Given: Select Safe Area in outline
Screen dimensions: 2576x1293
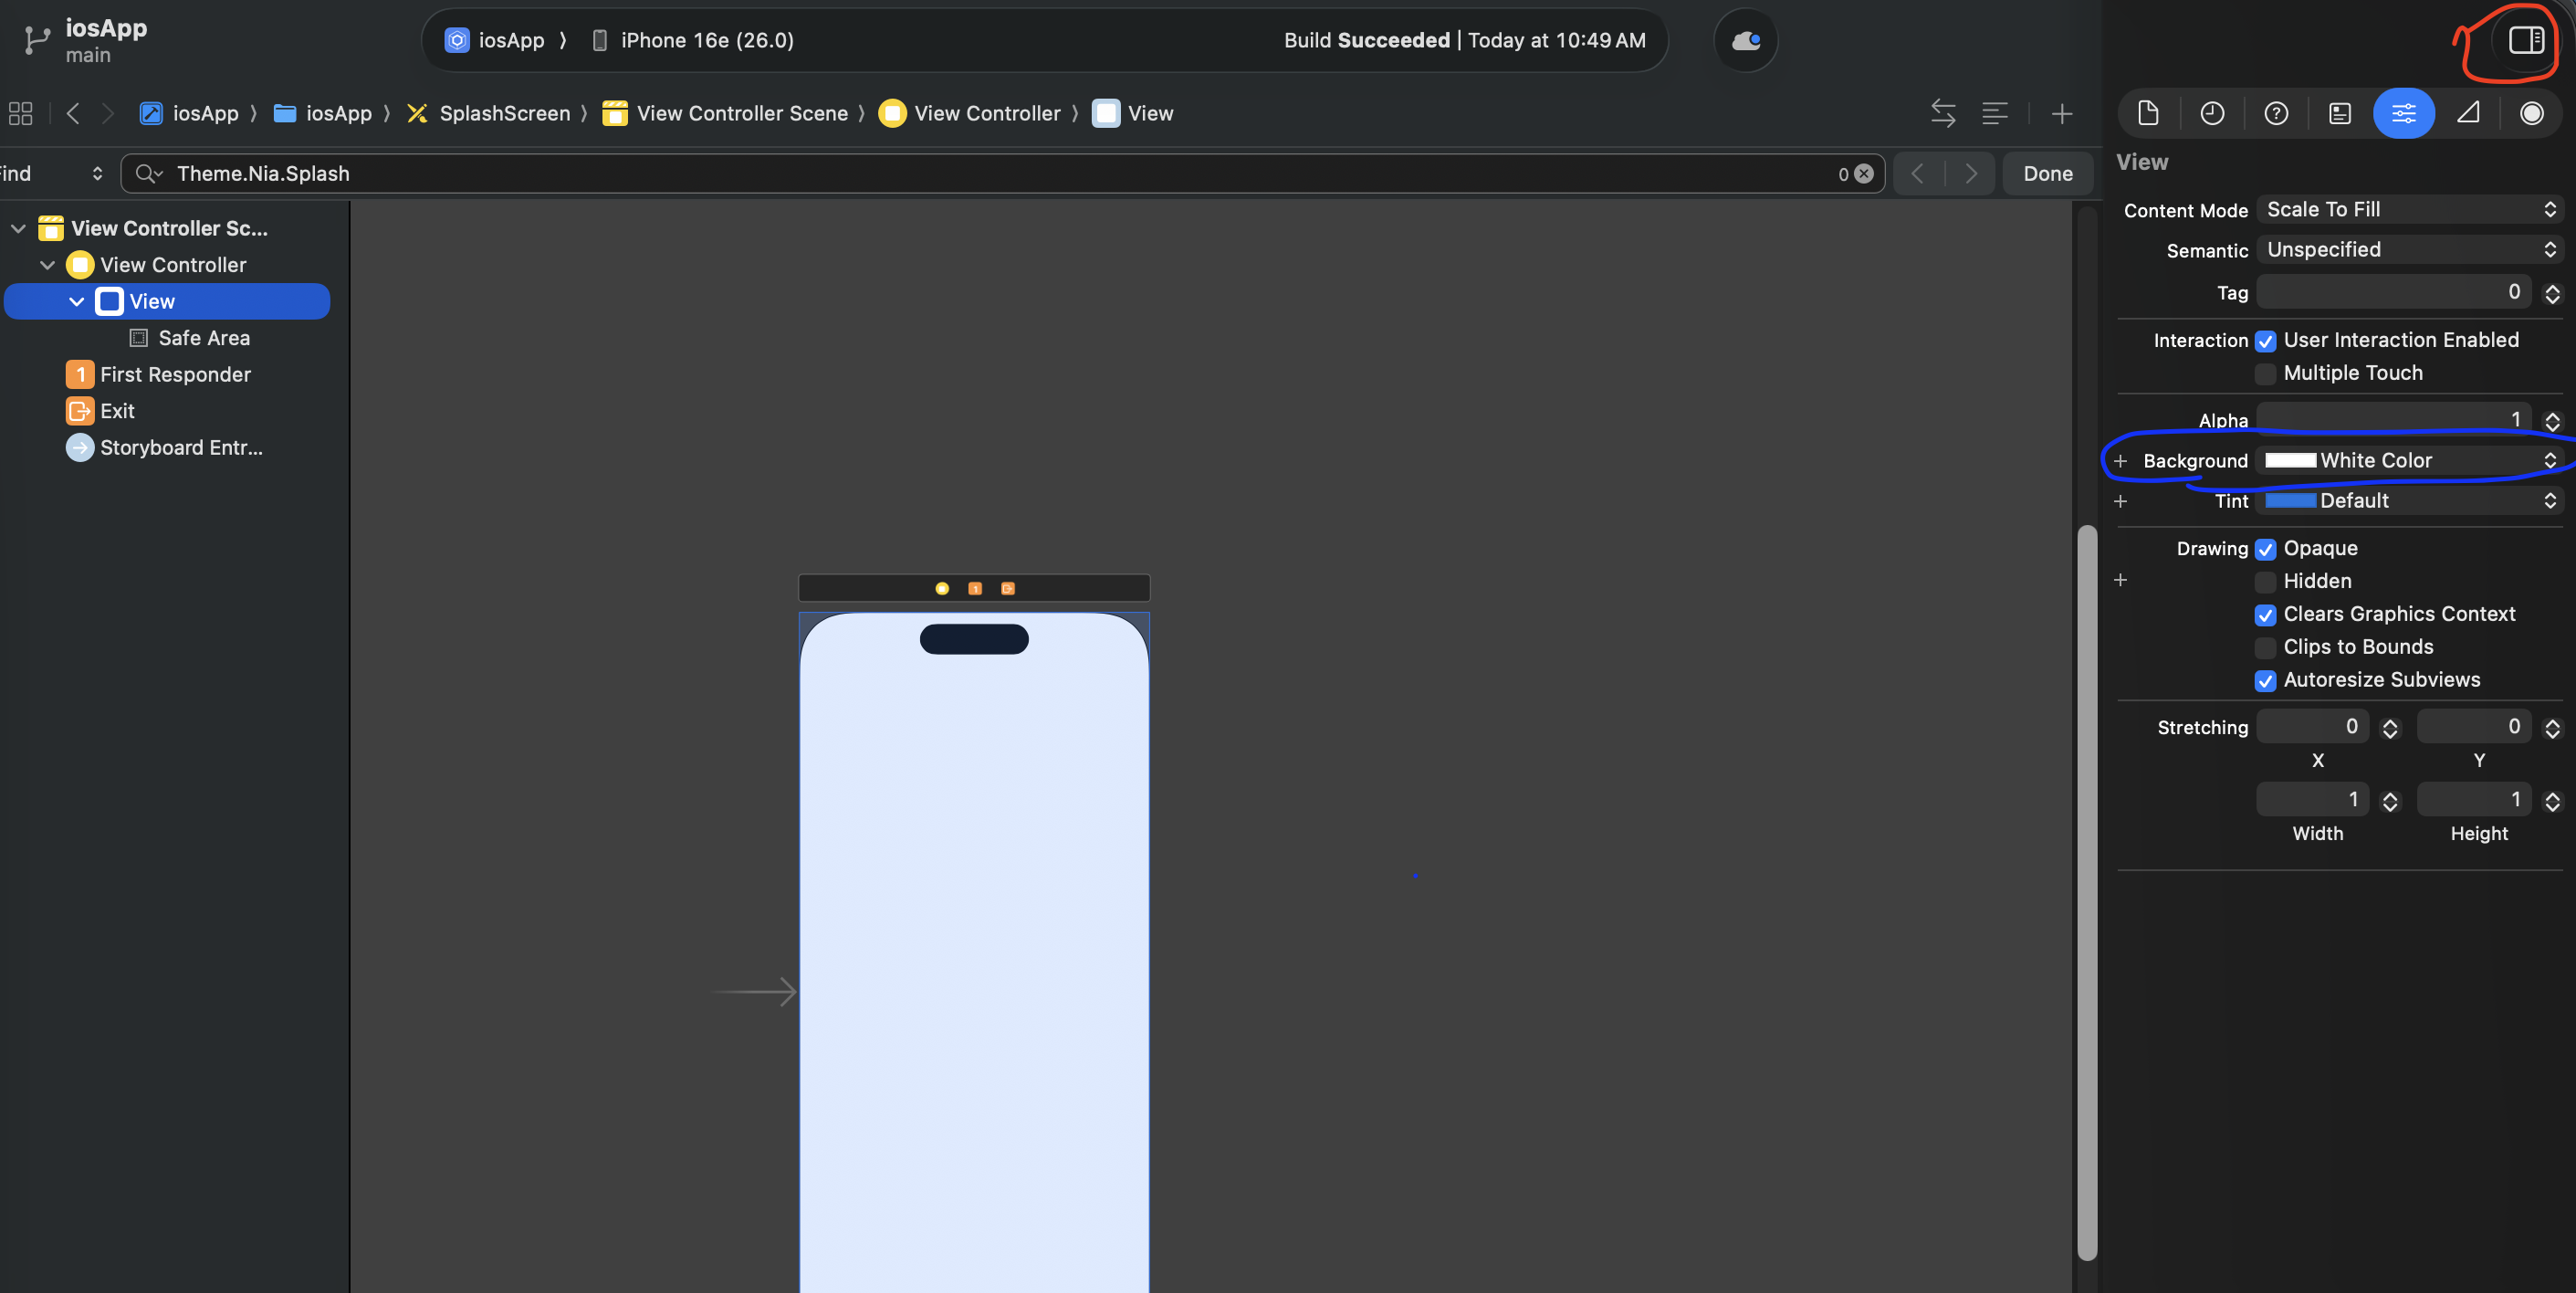Looking at the screenshot, I should [x=203, y=338].
